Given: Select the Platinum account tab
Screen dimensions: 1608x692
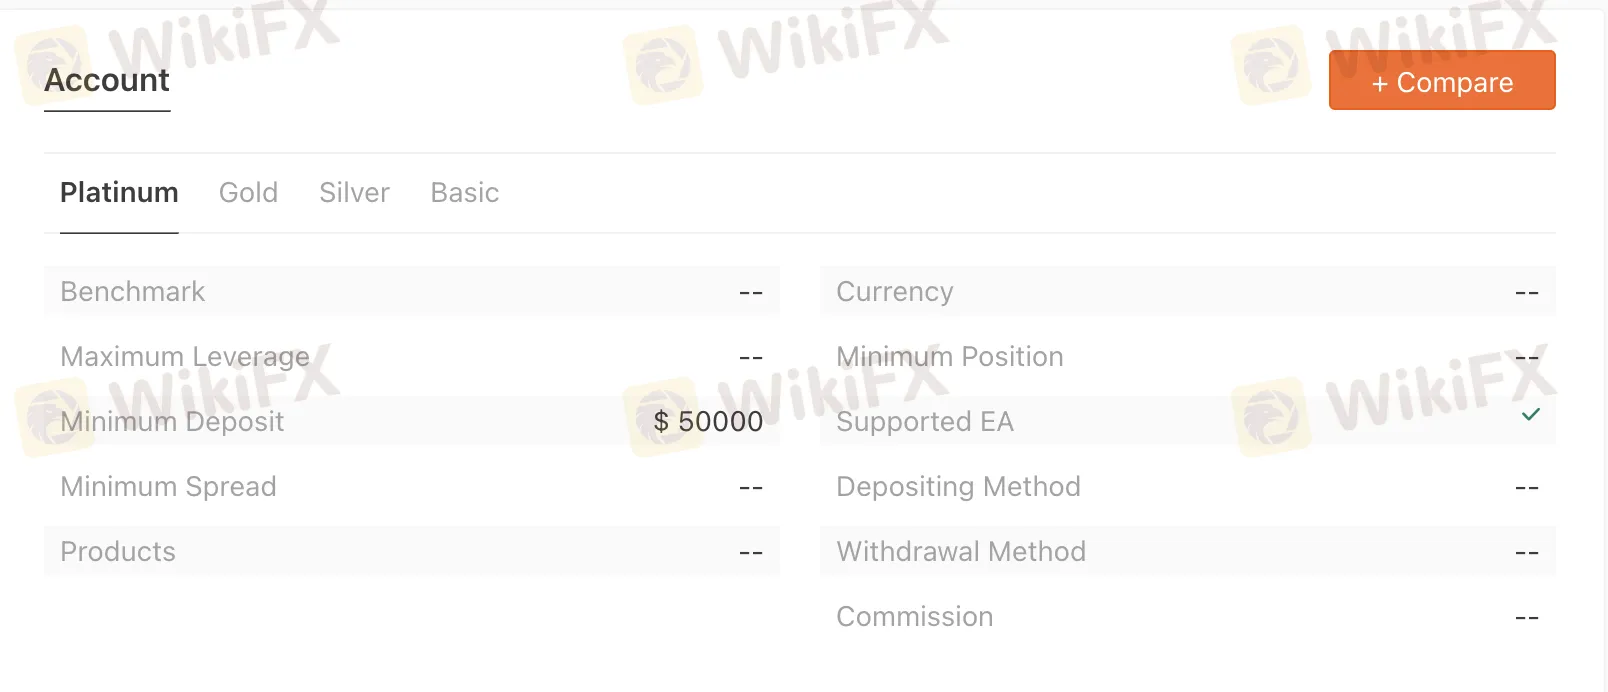Looking at the screenshot, I should point(119,192).
